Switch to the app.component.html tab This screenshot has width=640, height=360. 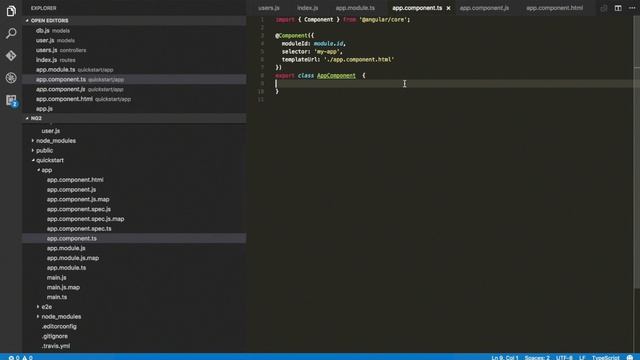[554, 8]
